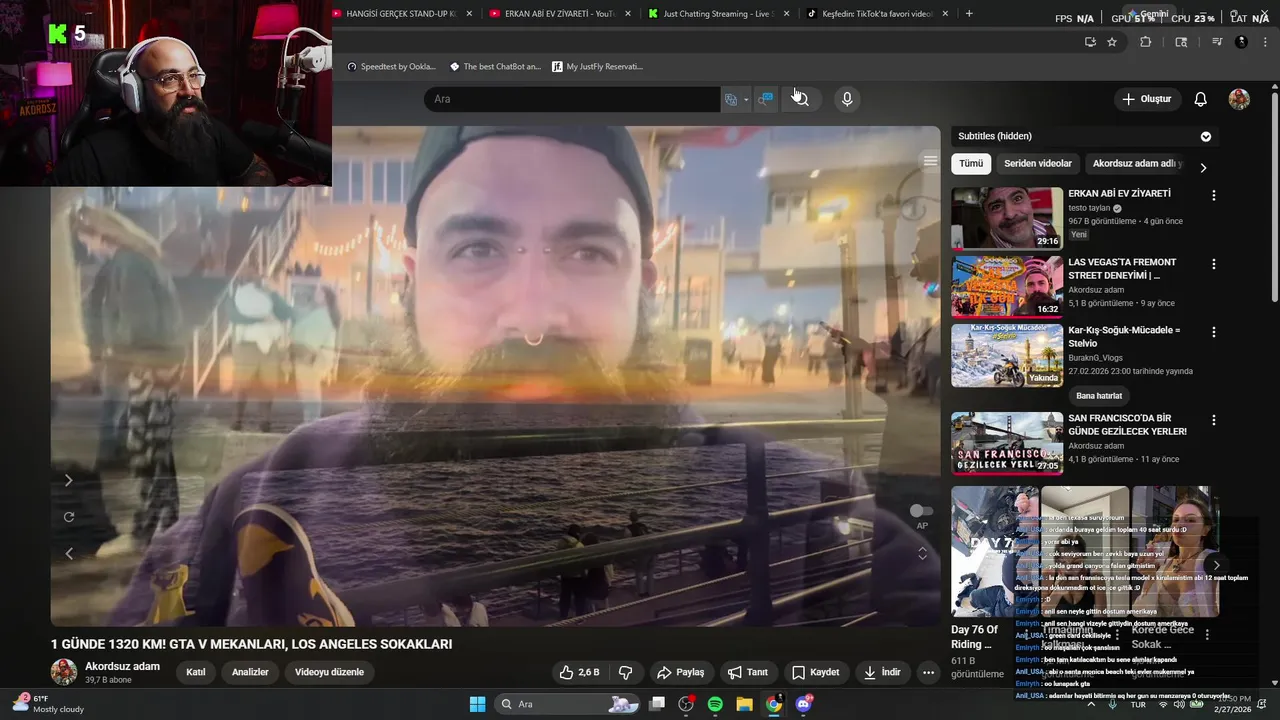
Task: Click the voice search microphone icon
Action: tap(847, 99)
